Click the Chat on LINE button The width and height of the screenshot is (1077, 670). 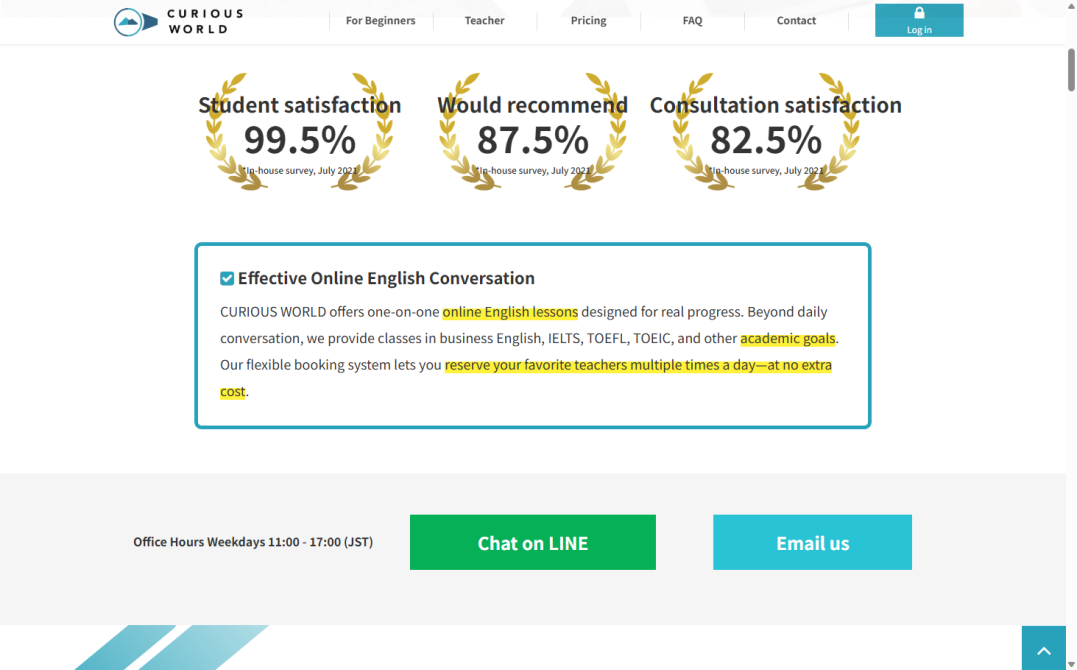coord(533,542)
